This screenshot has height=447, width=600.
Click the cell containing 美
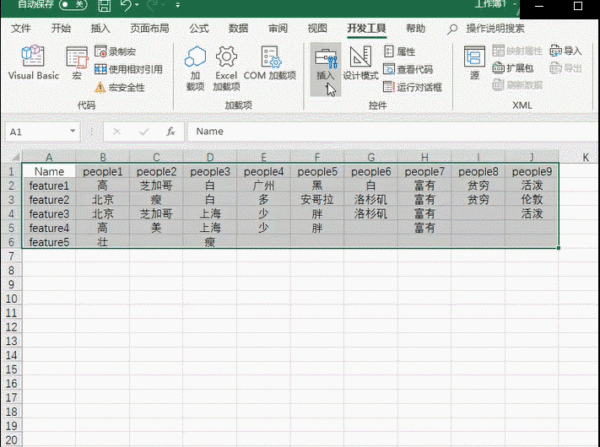coord(156,228)
